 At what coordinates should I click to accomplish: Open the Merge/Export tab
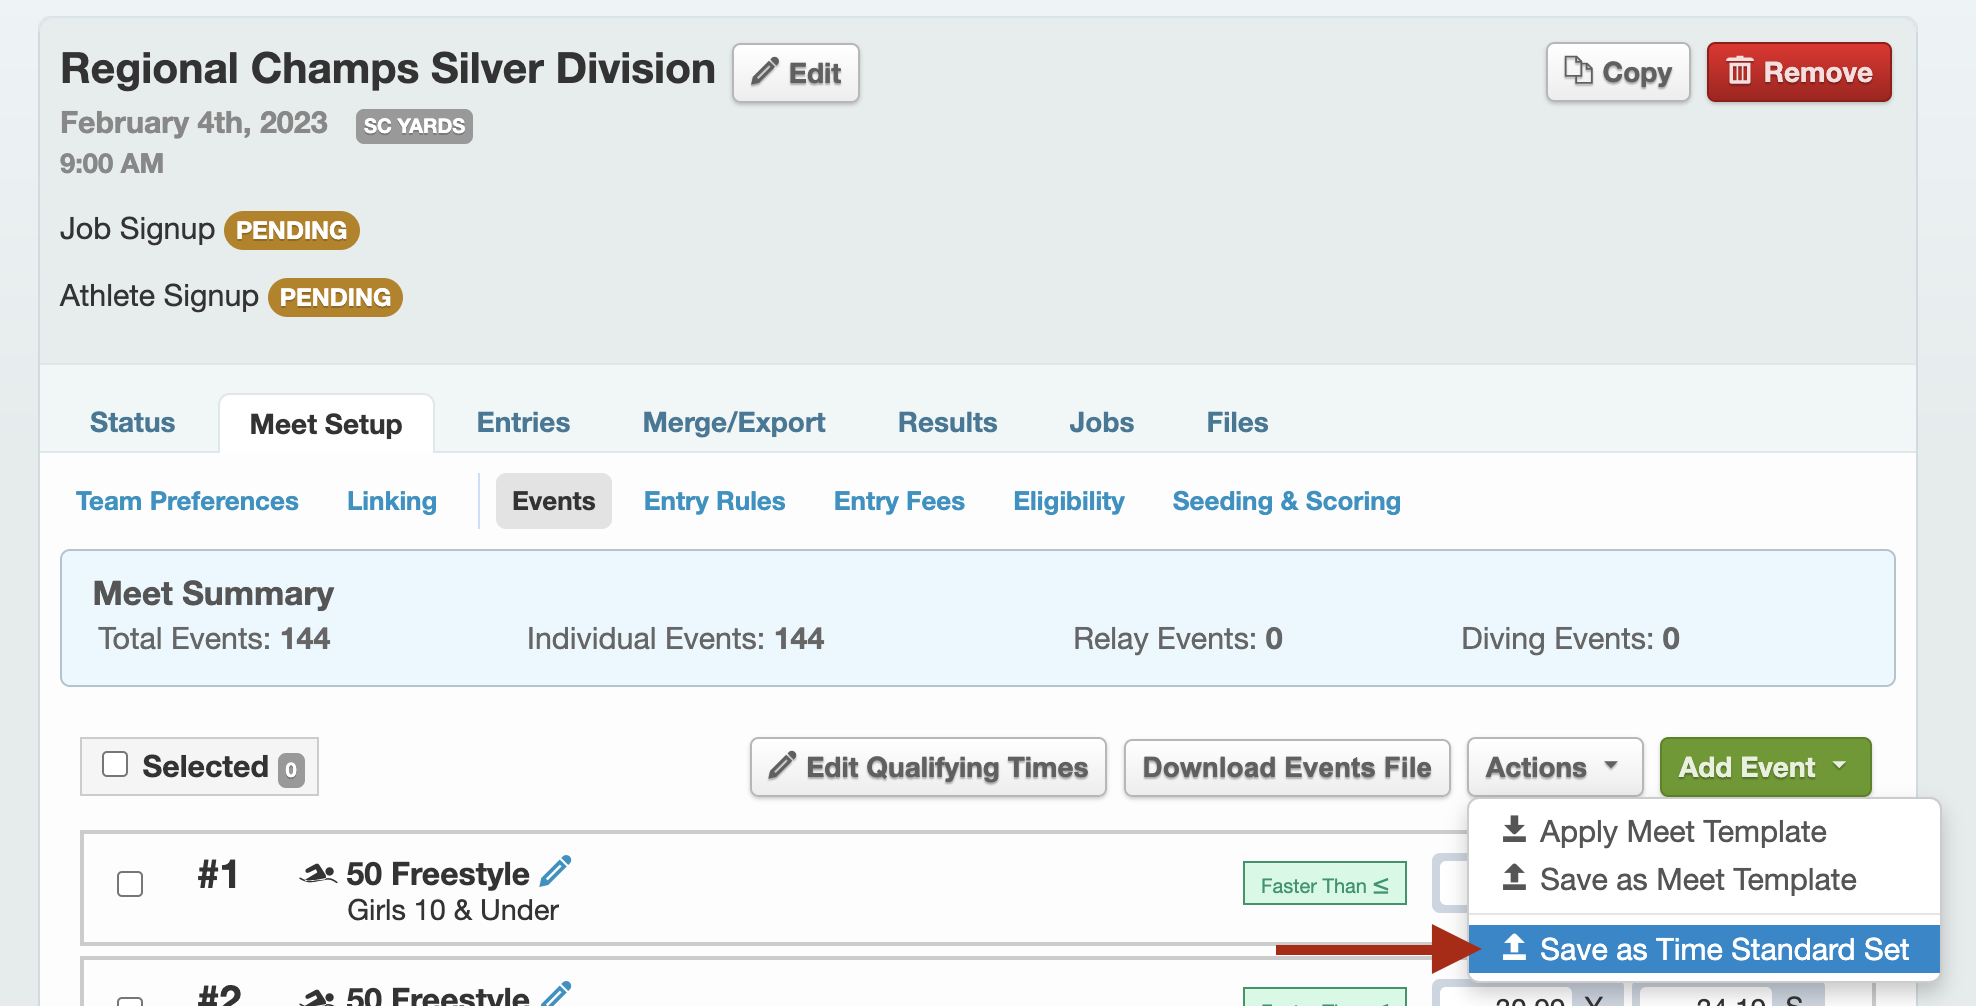coord(734,422)
